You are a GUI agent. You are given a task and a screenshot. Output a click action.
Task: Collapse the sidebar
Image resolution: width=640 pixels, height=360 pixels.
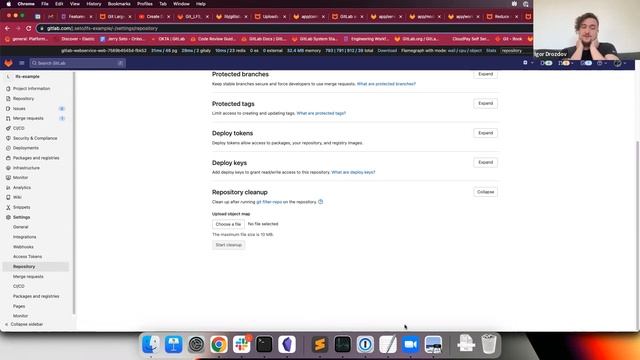[x=24, y=324]
